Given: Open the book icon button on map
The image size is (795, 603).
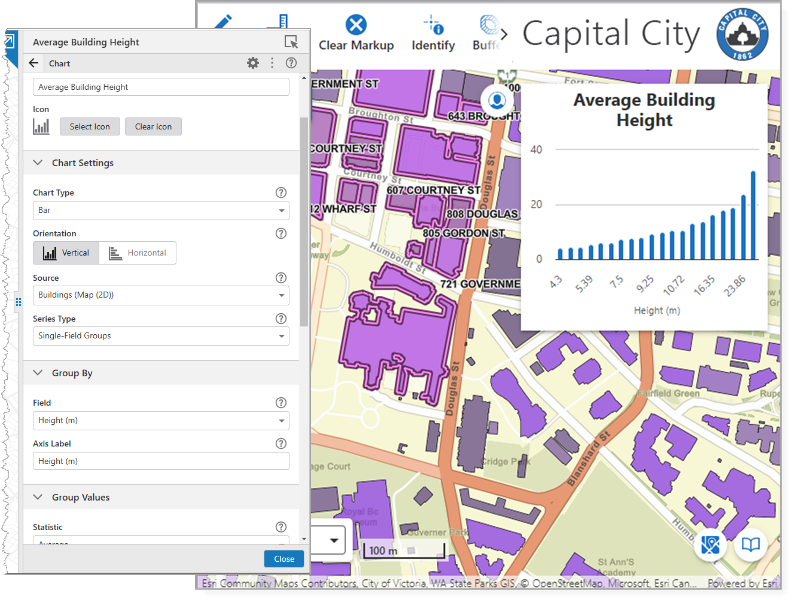Looking at the screenshot, I should (750, 545).
